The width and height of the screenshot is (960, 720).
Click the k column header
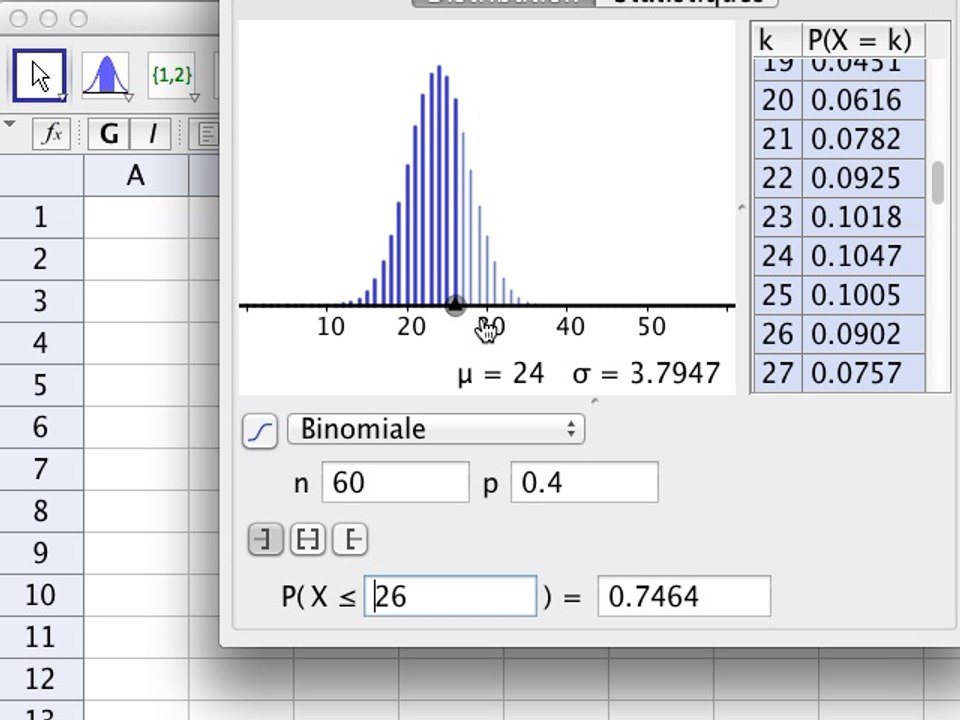(x=778, y=41)
